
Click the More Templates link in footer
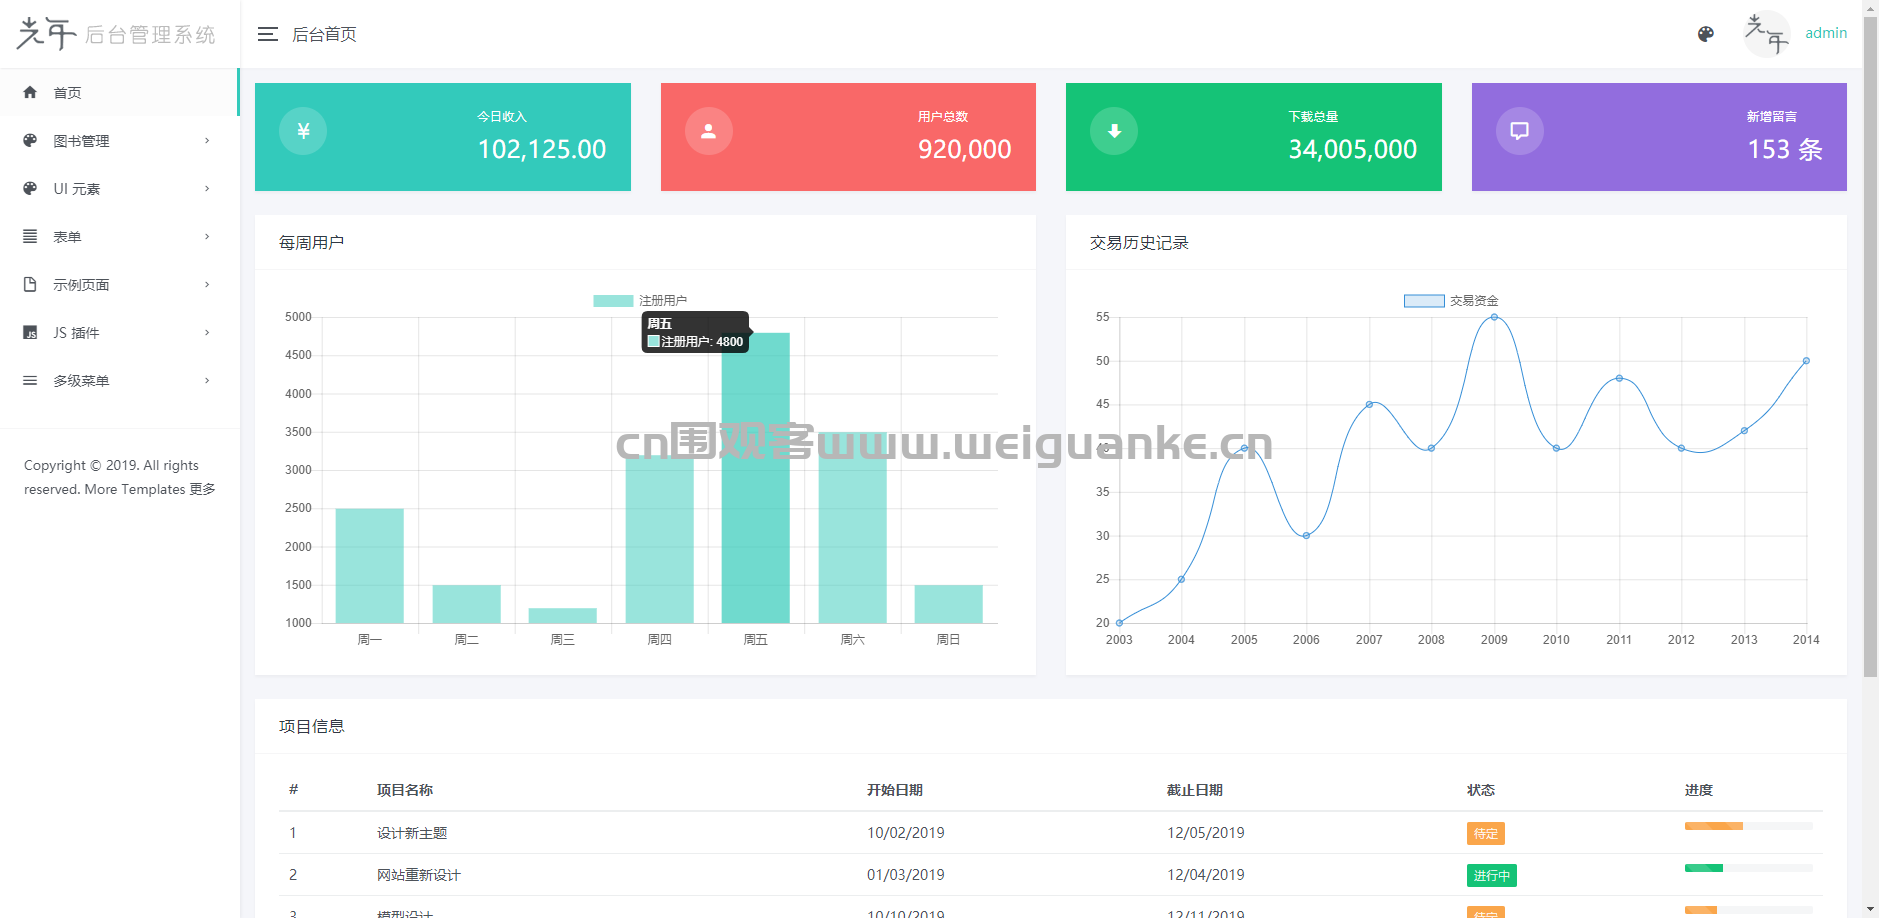150,489
